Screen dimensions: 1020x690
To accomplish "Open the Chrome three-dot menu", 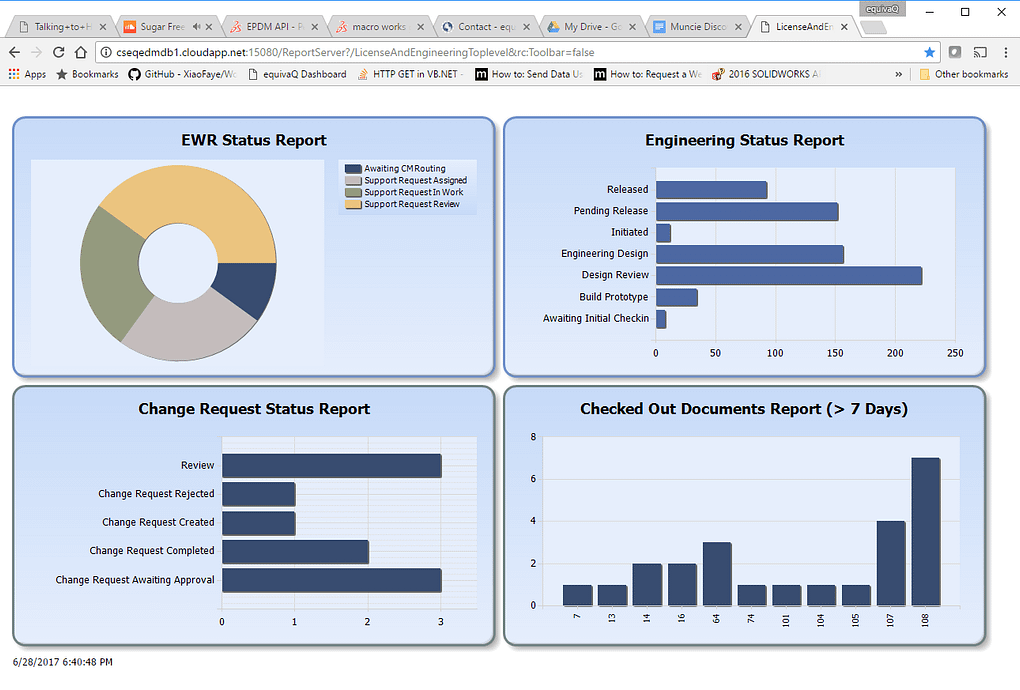I will [x=1006, y=52].
